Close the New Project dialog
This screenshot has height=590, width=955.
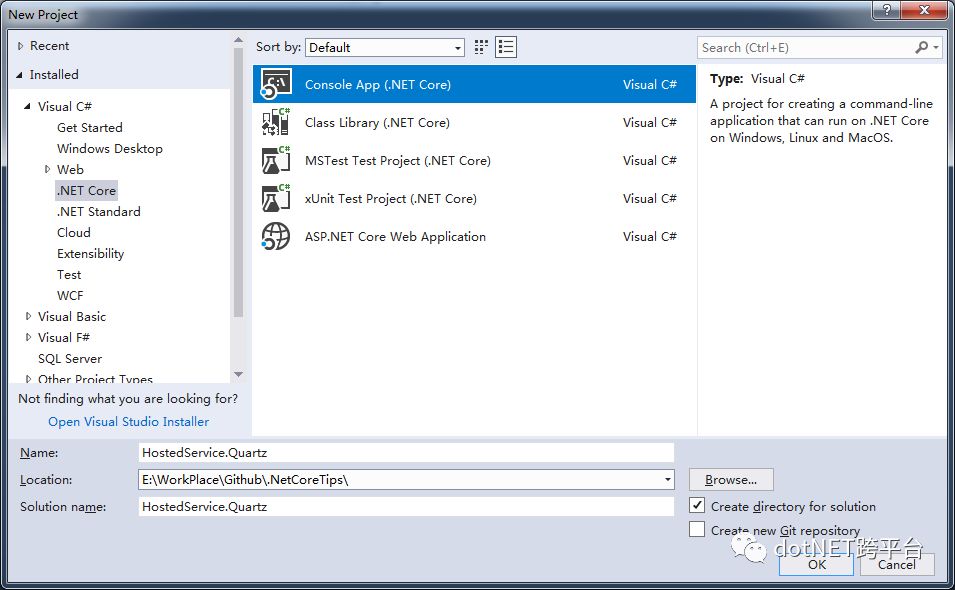point(924,10)
